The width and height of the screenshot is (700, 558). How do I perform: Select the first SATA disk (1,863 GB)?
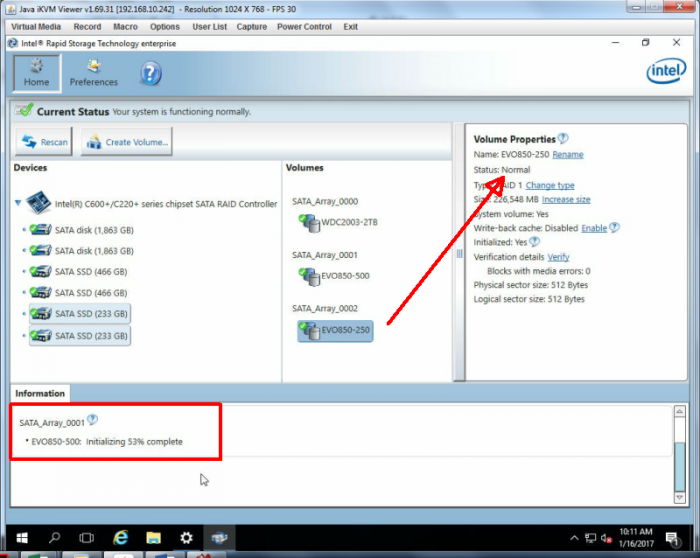coord(82,230)
